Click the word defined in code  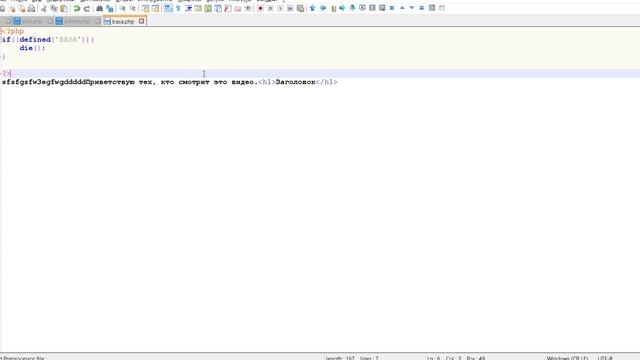[x=35, y=40]
